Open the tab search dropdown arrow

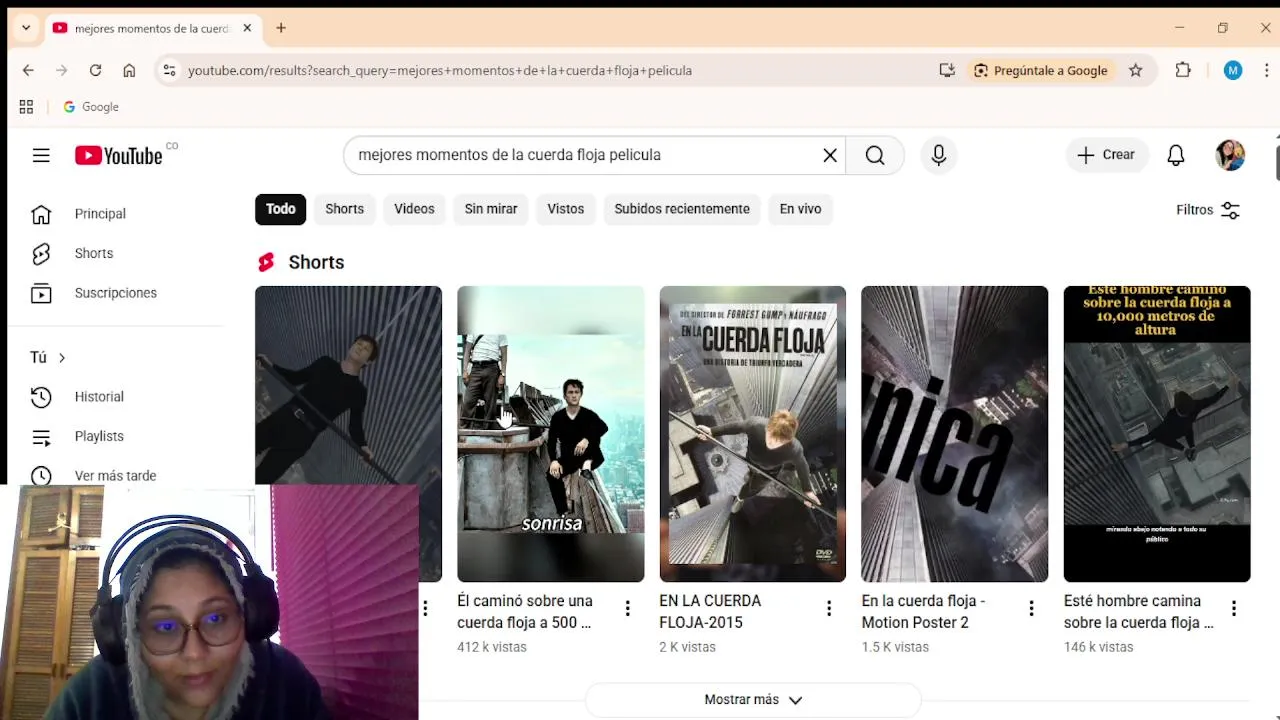click(x=26, y=28)
